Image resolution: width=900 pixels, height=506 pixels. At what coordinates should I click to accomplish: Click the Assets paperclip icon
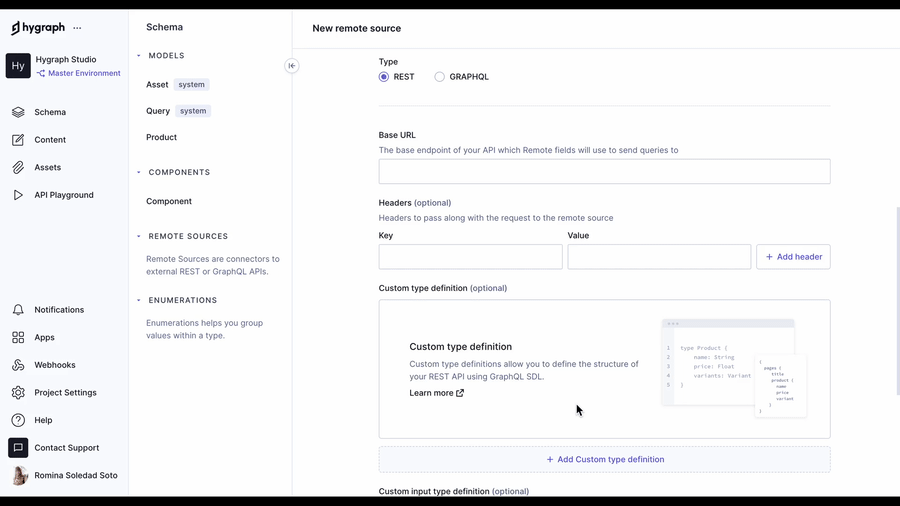click(18, 167)
